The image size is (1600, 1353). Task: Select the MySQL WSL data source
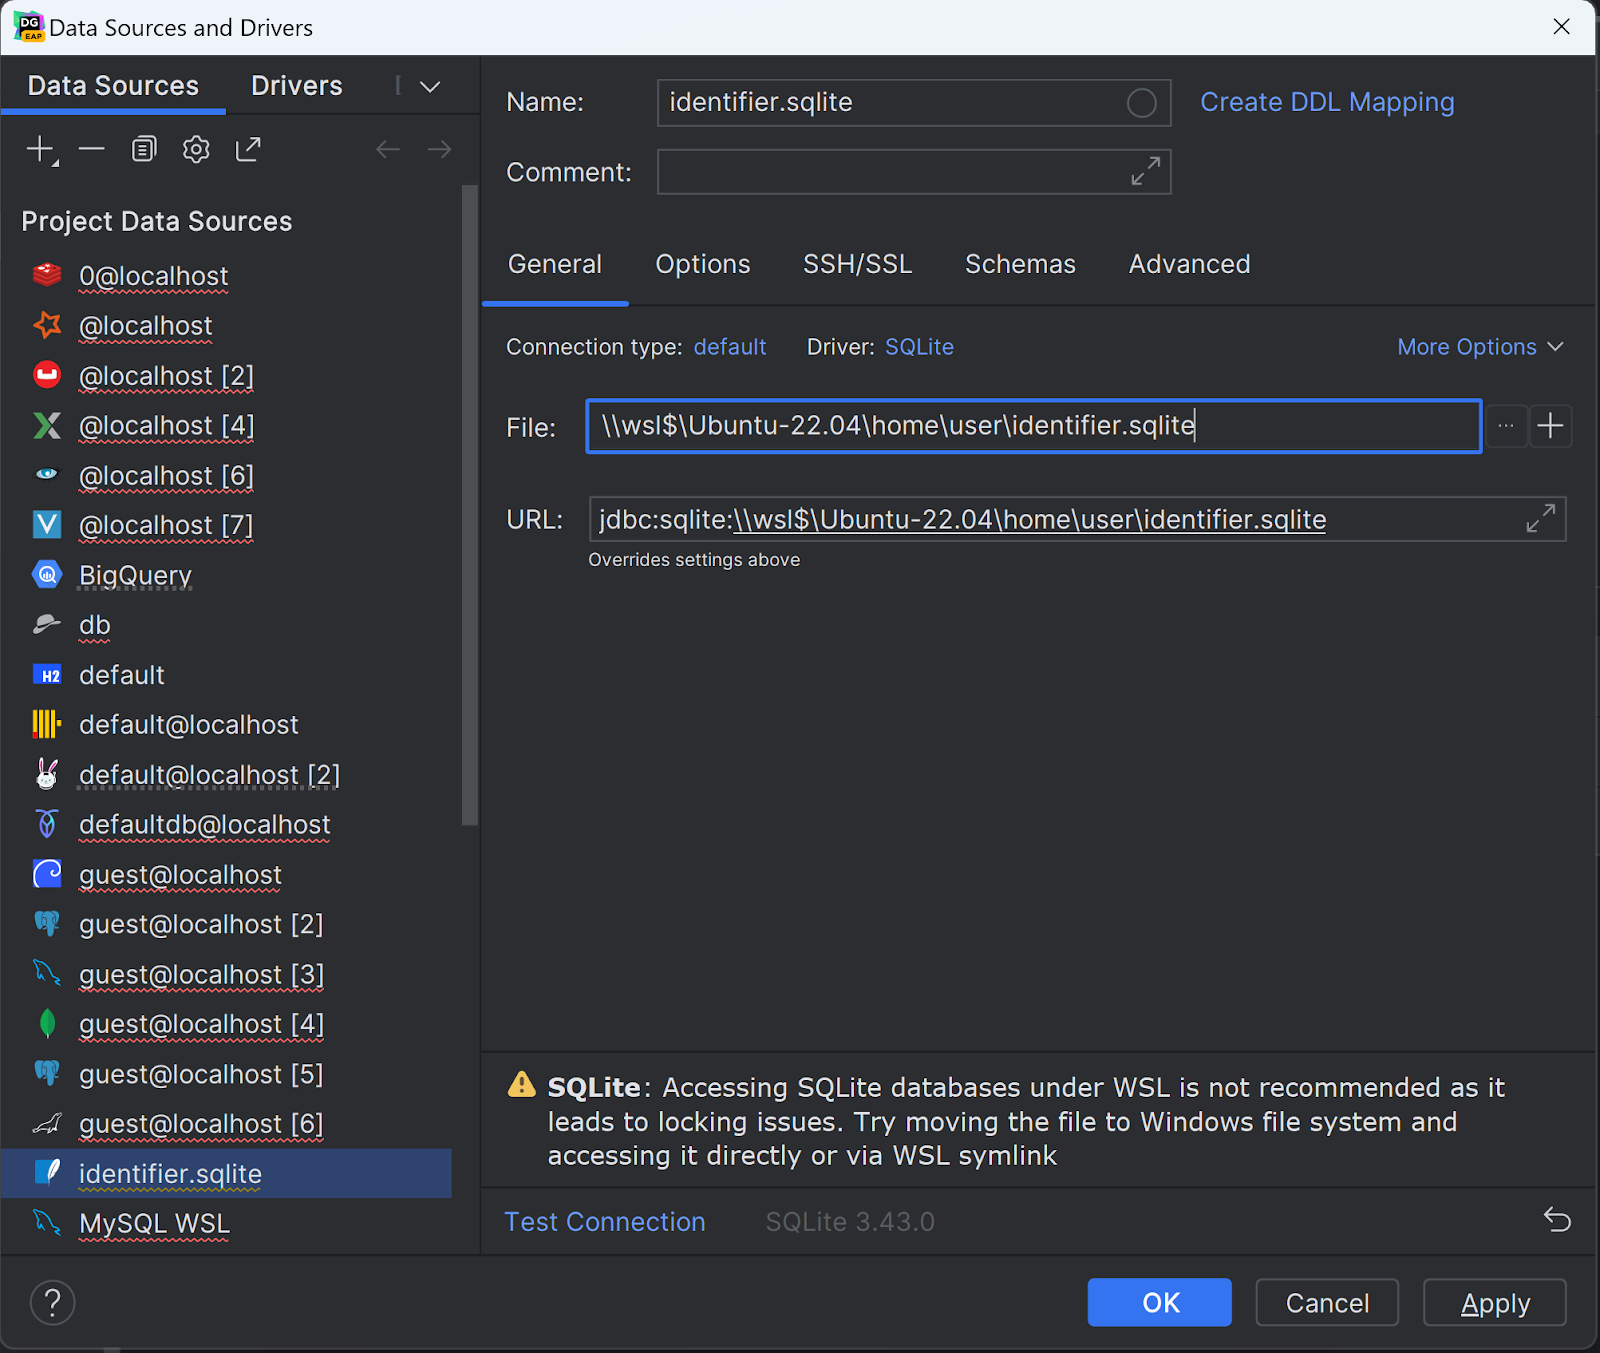[x=226, y=1223]
